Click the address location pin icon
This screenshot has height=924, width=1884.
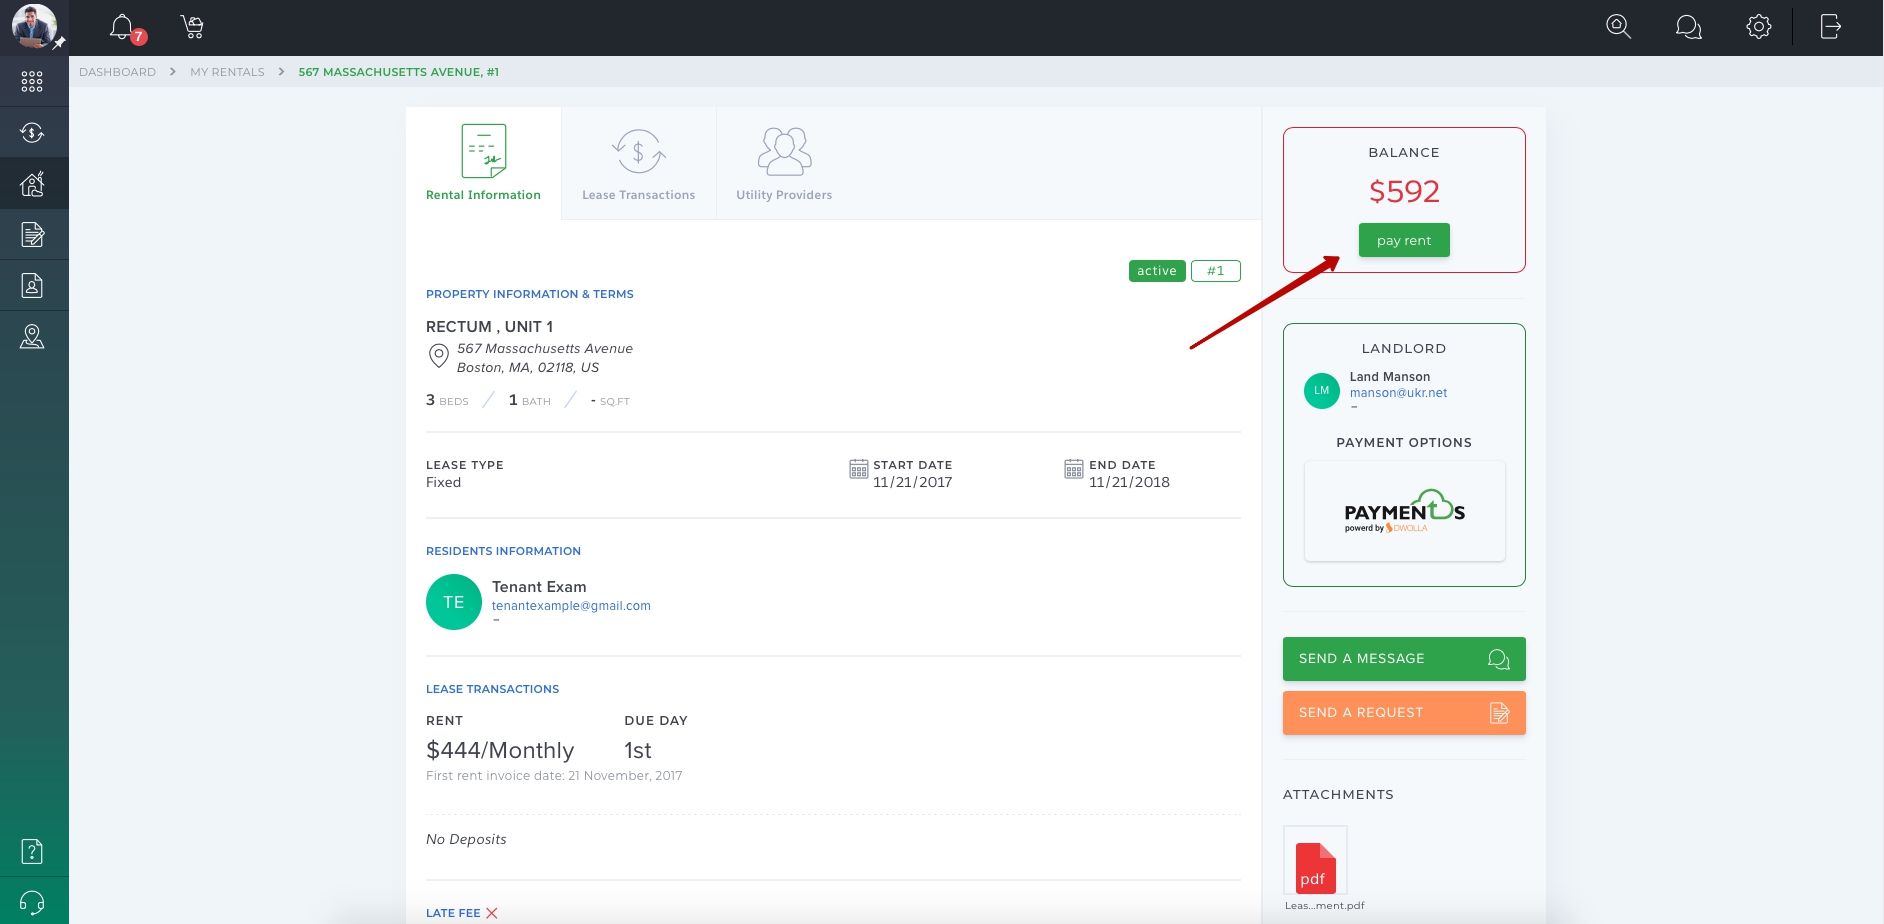[438, 356]
